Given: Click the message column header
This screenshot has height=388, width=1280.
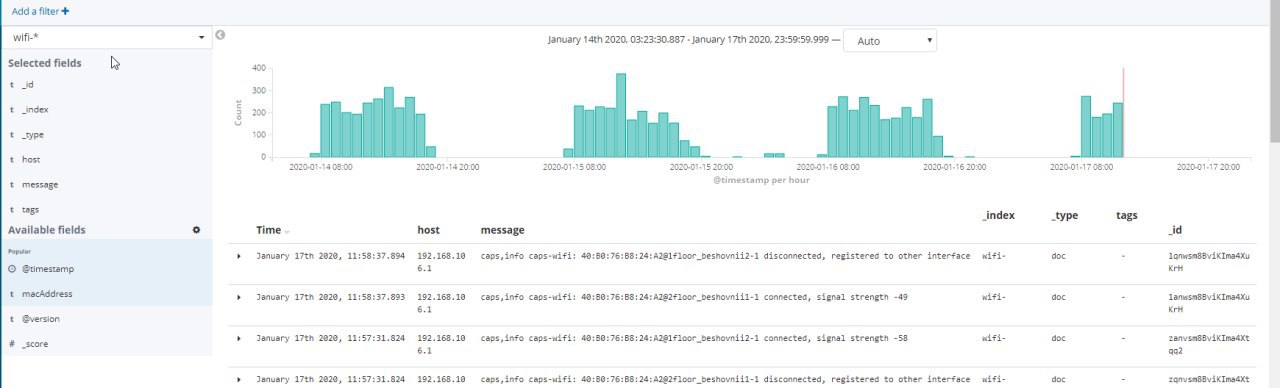Looking at the screenshot, I should (502, 230).
